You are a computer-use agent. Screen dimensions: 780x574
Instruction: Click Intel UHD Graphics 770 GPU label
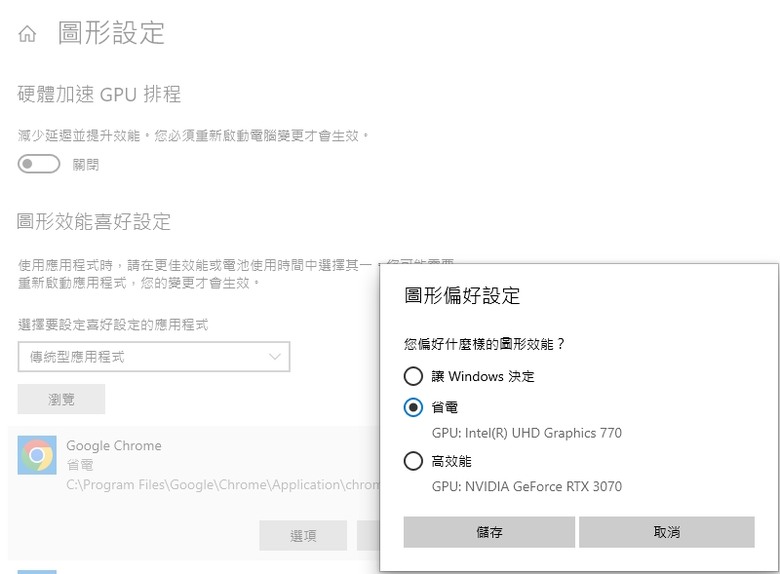coord(527,433)
